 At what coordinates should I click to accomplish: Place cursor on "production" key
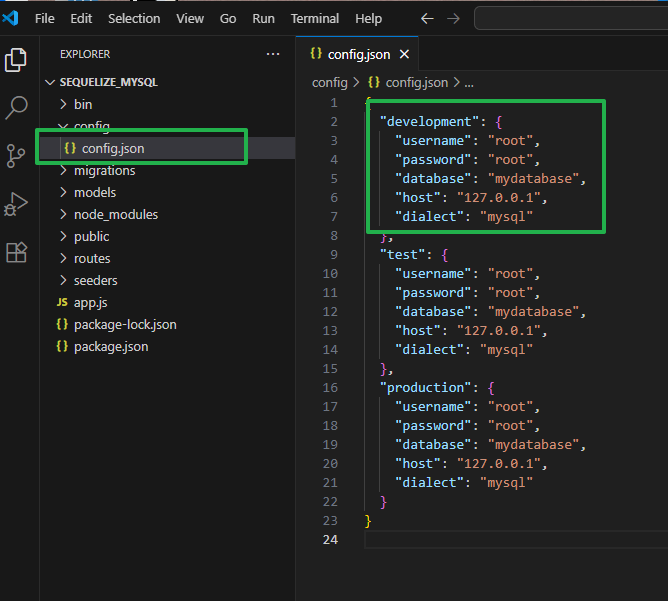click(425, 388)
